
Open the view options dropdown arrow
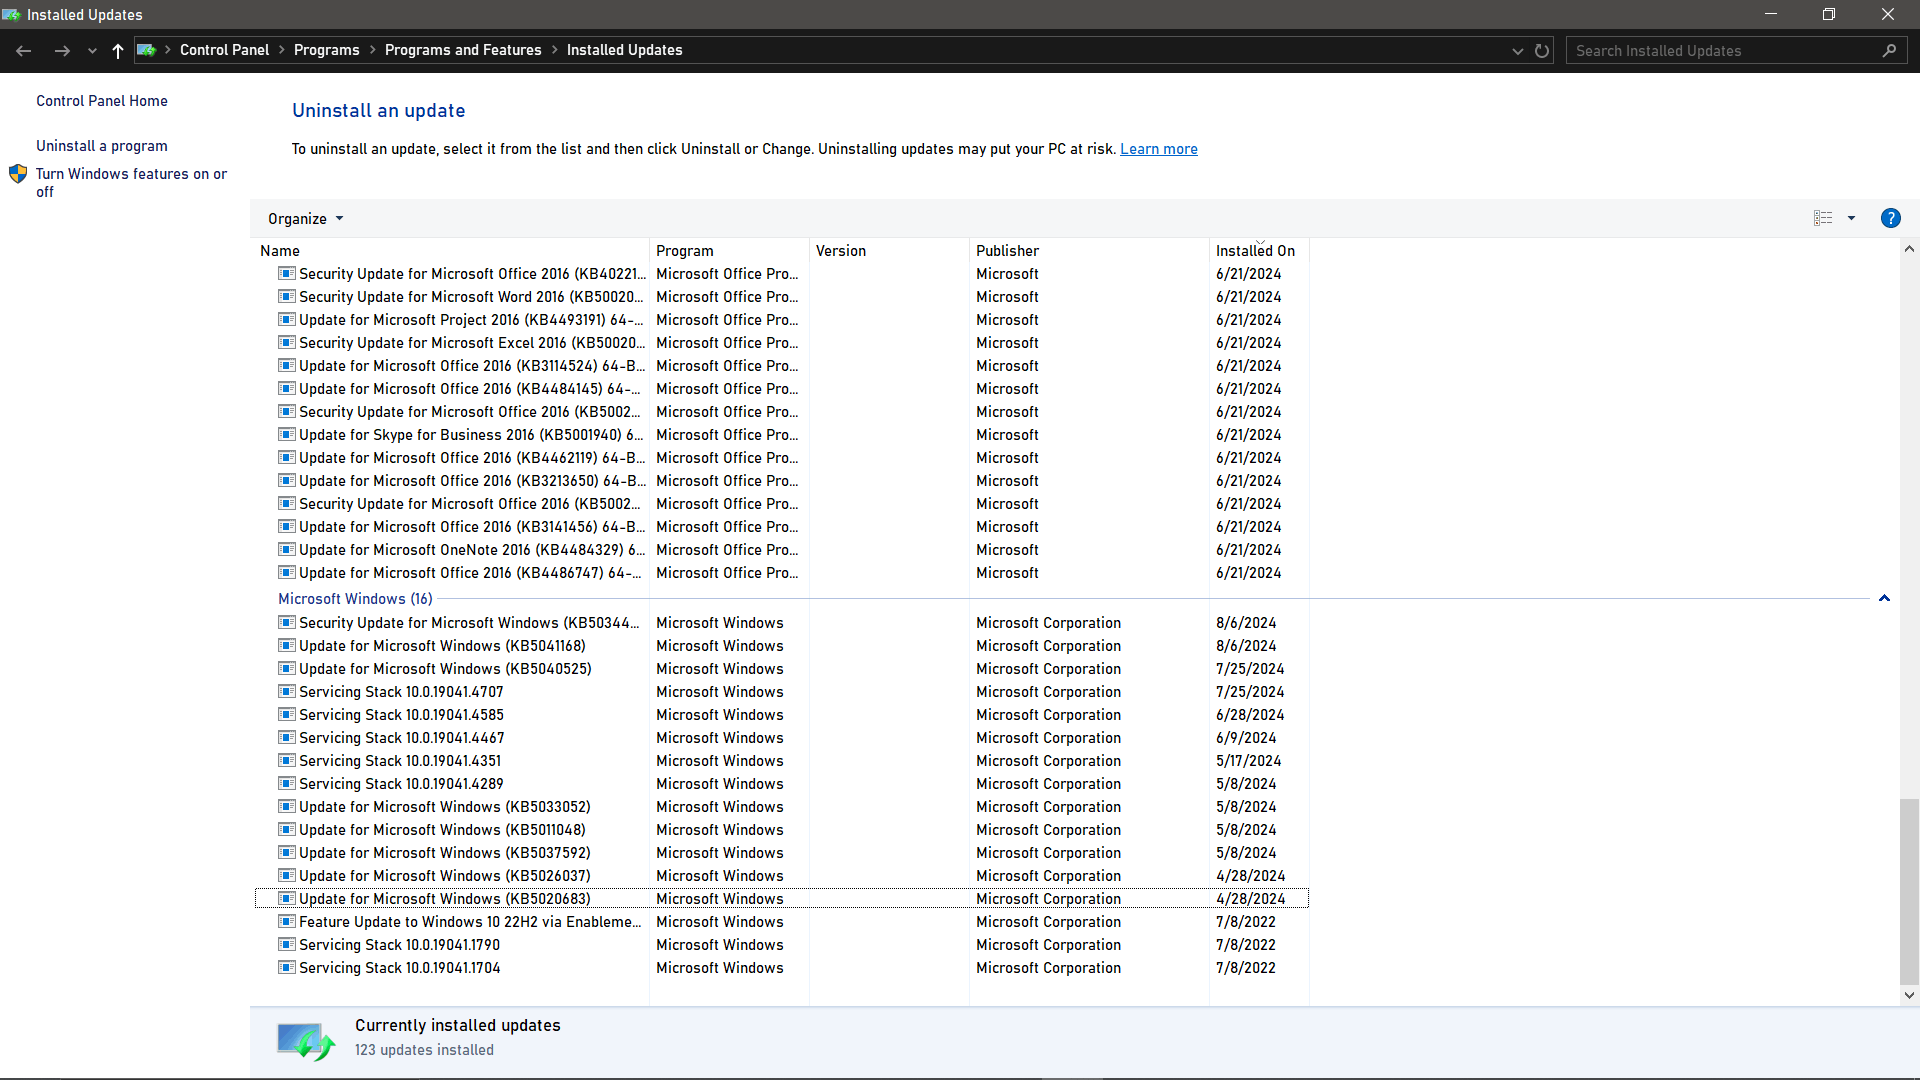coord(1851,218)
